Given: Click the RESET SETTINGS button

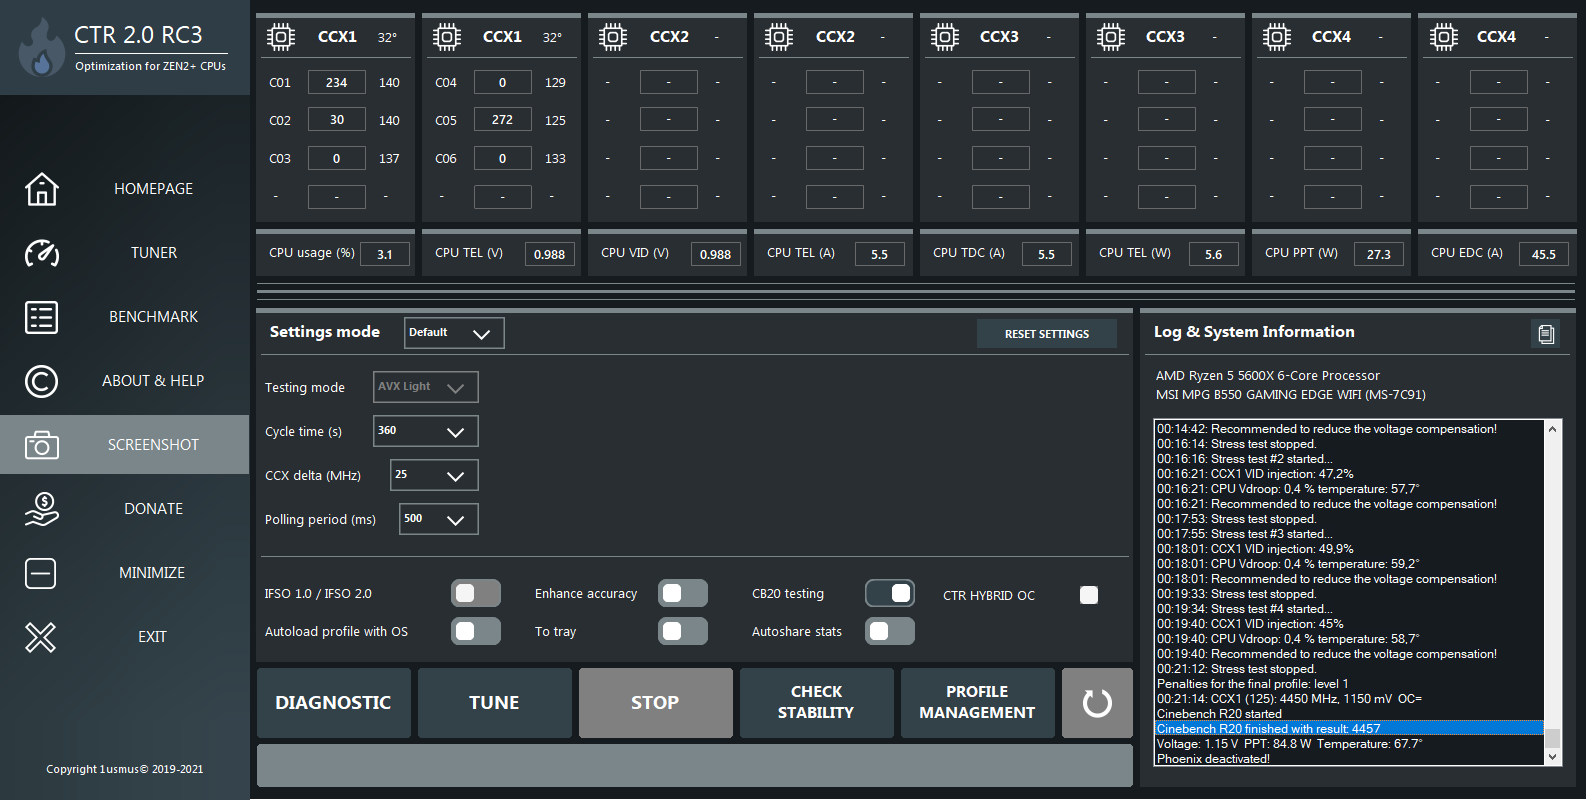Looking at the screenshot, I should pyautogui.click(x=1047, y=334).
